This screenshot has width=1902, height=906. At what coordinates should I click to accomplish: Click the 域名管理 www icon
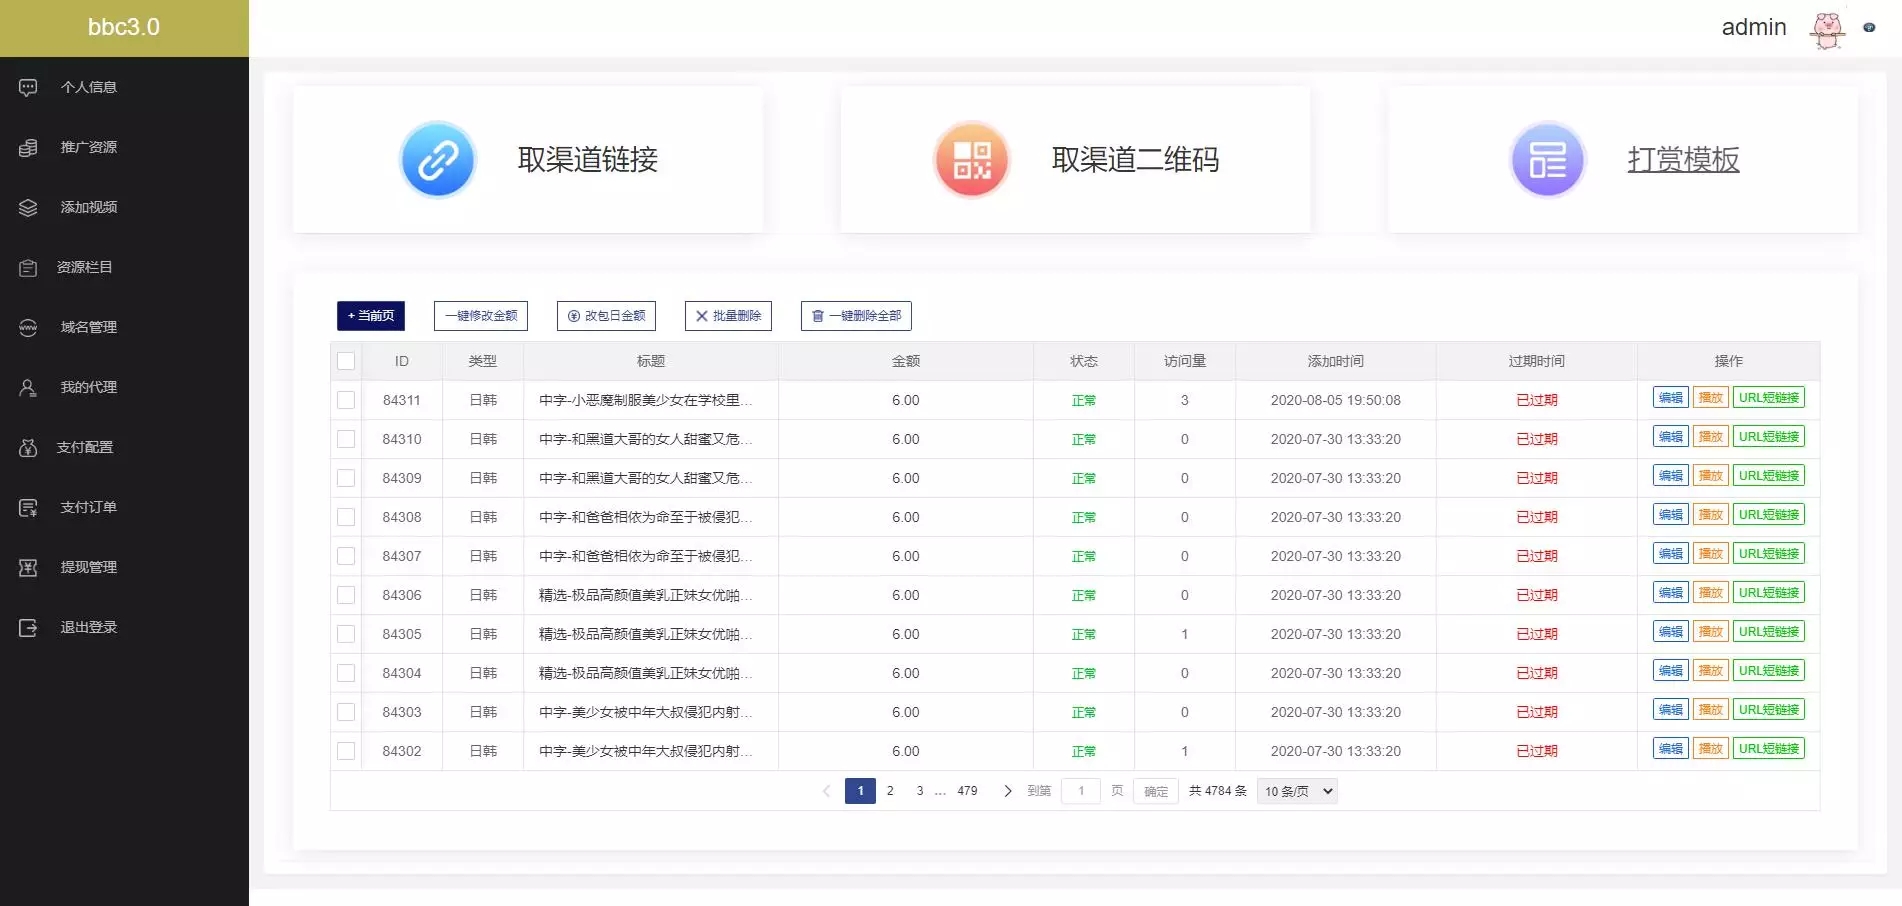(28, 327)
